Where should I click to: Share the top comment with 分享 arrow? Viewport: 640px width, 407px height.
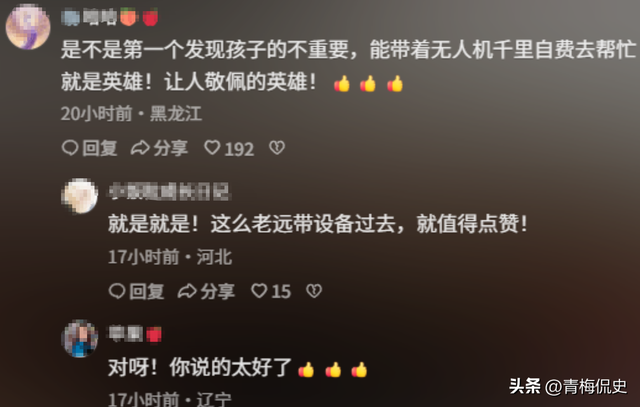[159, 148]
